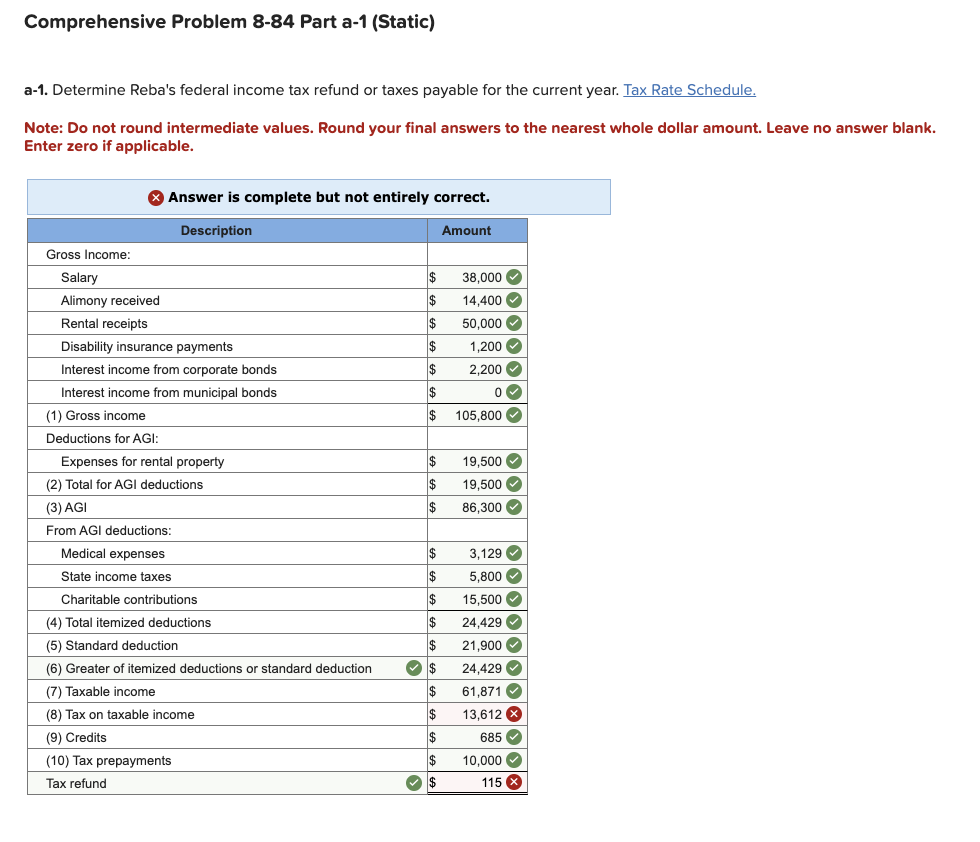Click the checkmark beside the Tax refund label

click(413, 783)
